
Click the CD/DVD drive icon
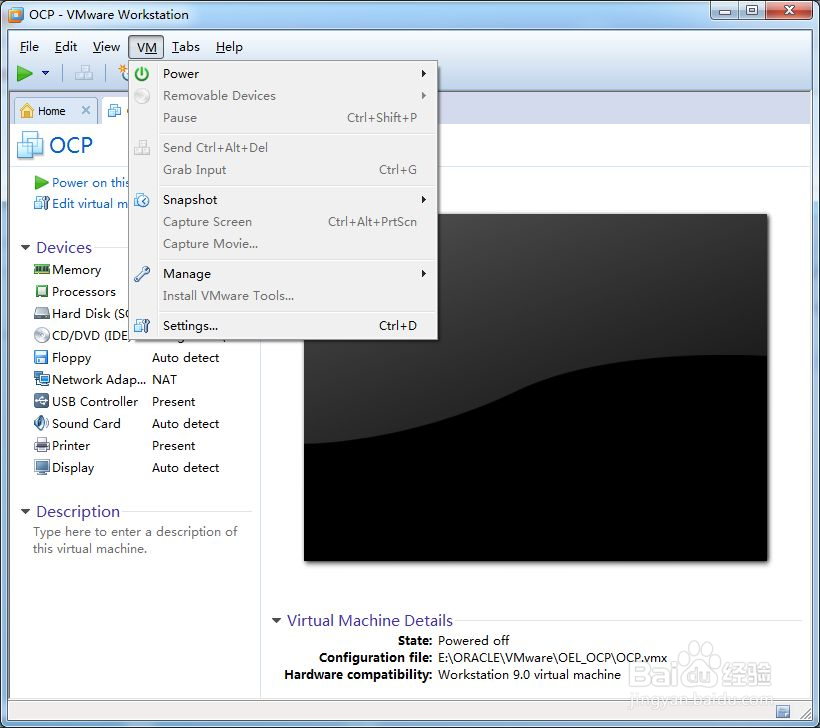(41, 335)
